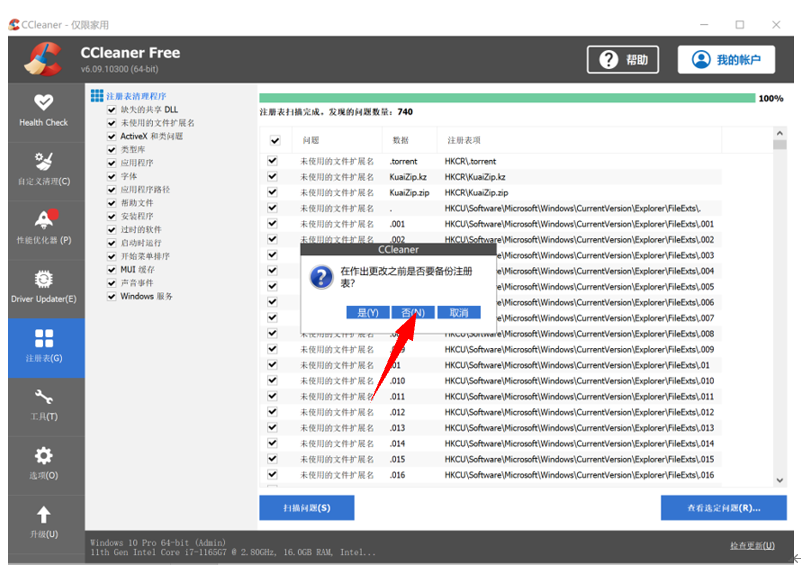Uncheck the .torrent row checkbox

click(272, 161)
